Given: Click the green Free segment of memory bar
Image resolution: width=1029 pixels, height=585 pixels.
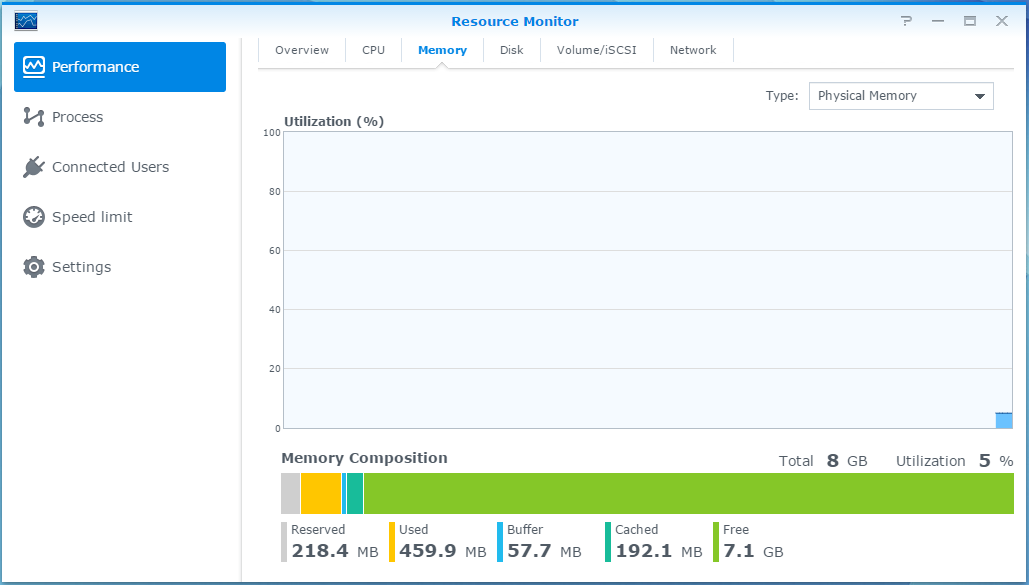Looking at the screenshot, I should (688, 494).
